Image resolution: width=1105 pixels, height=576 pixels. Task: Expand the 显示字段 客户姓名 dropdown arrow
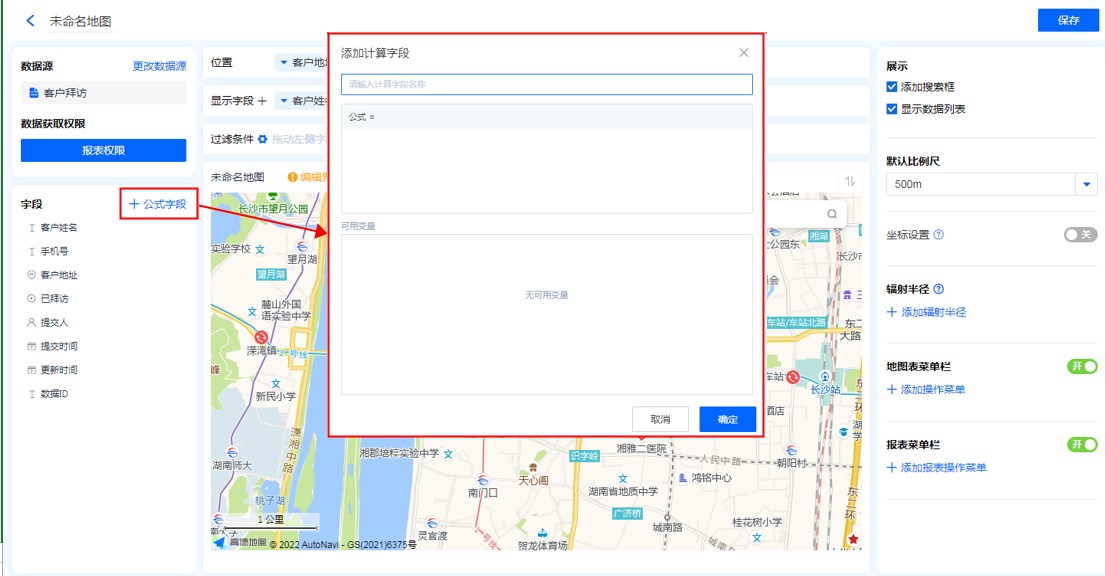(284, 101)
